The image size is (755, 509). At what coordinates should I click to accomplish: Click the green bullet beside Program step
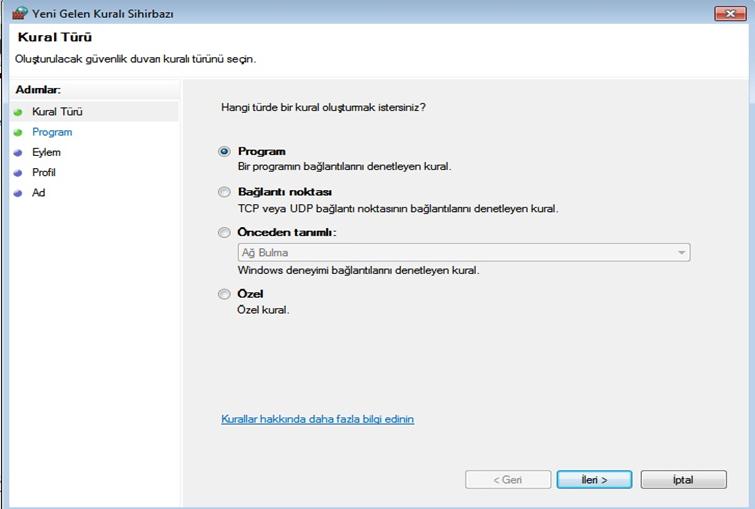[18, 132]
